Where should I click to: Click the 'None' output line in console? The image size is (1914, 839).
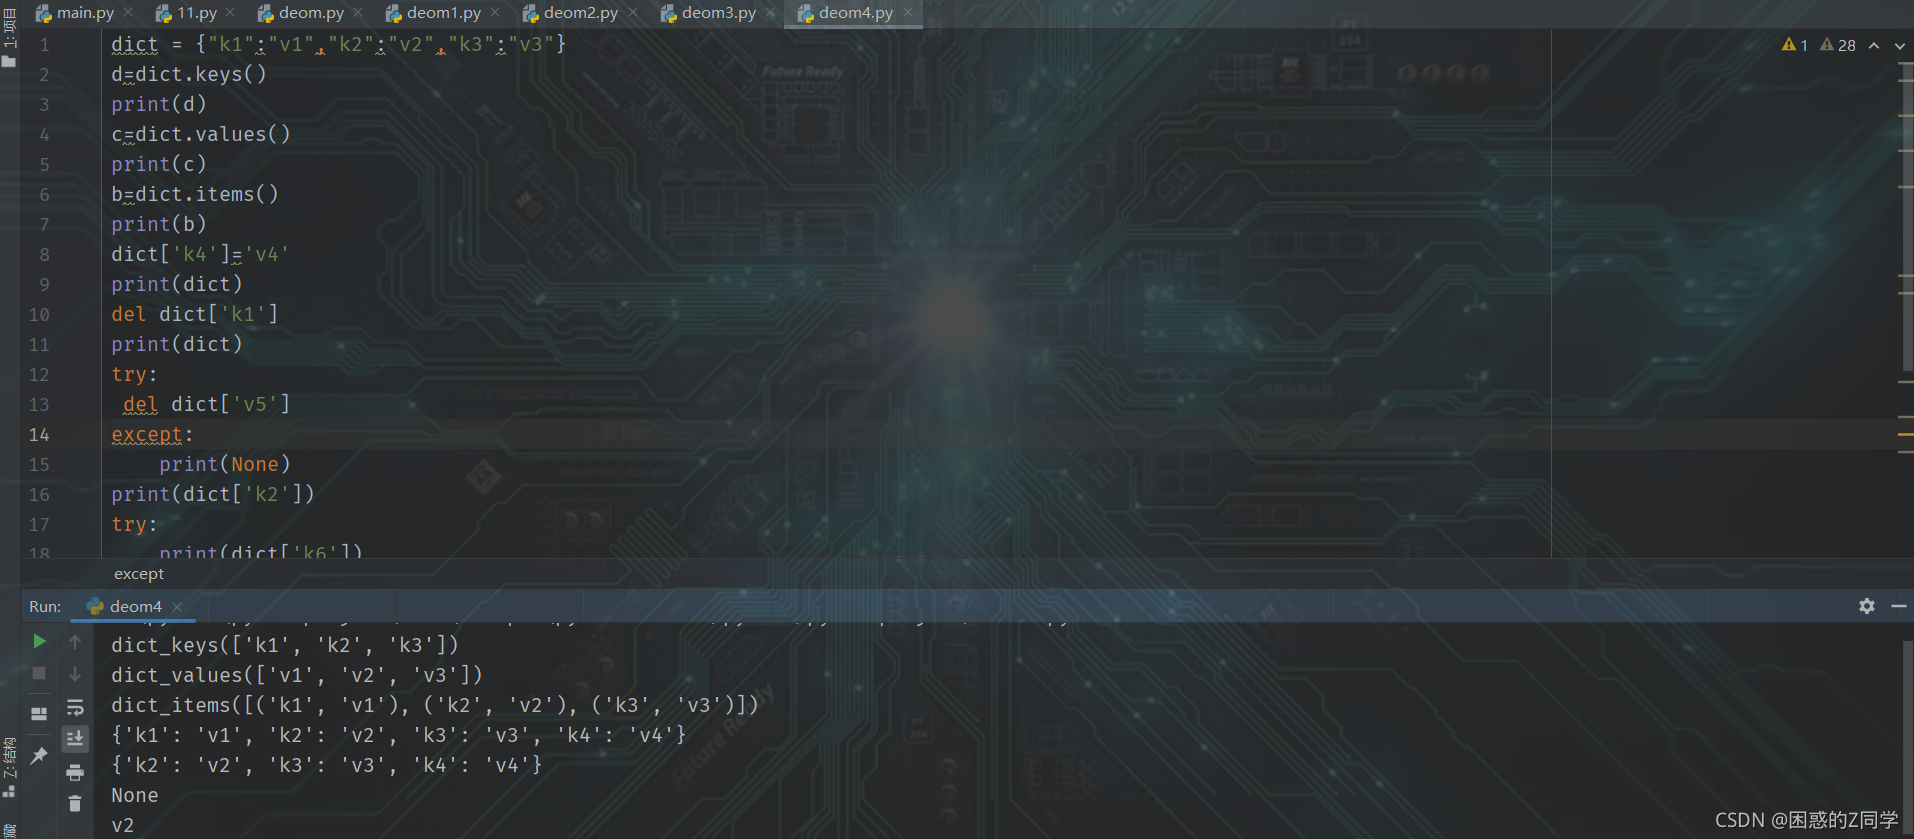135,795
